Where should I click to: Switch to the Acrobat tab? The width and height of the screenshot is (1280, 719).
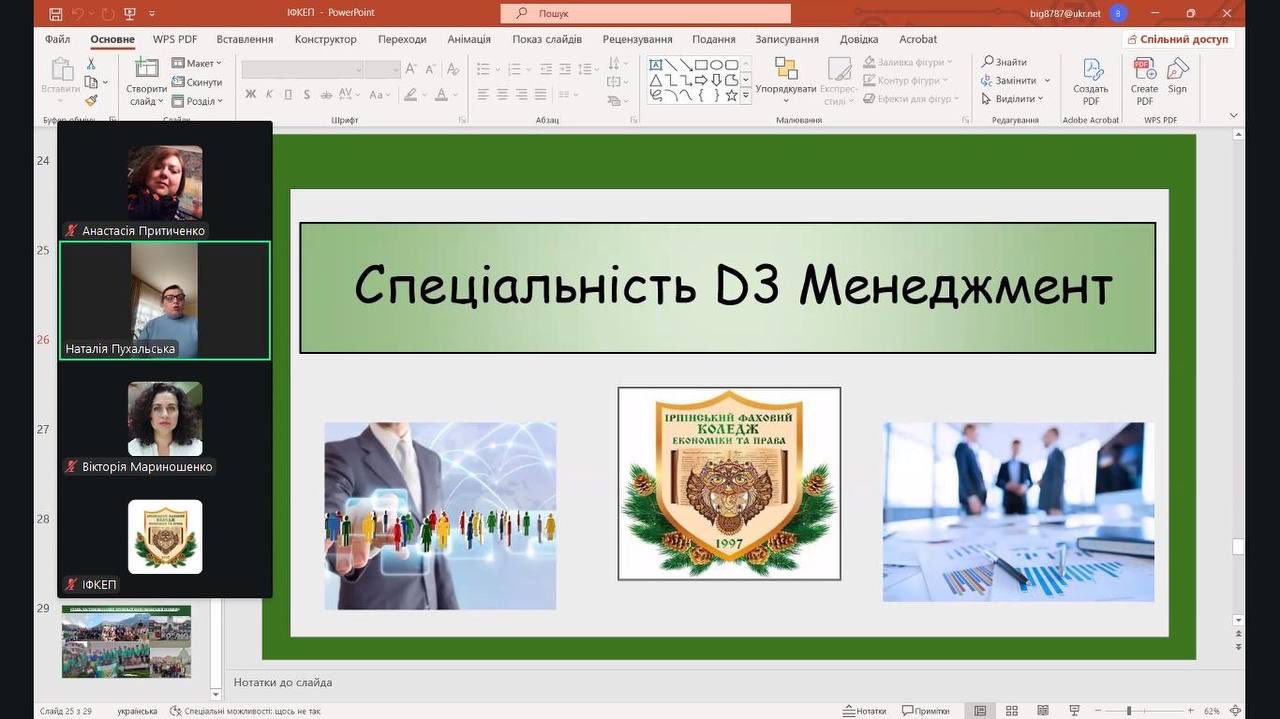pyautogui.click(x=918, y=39)
